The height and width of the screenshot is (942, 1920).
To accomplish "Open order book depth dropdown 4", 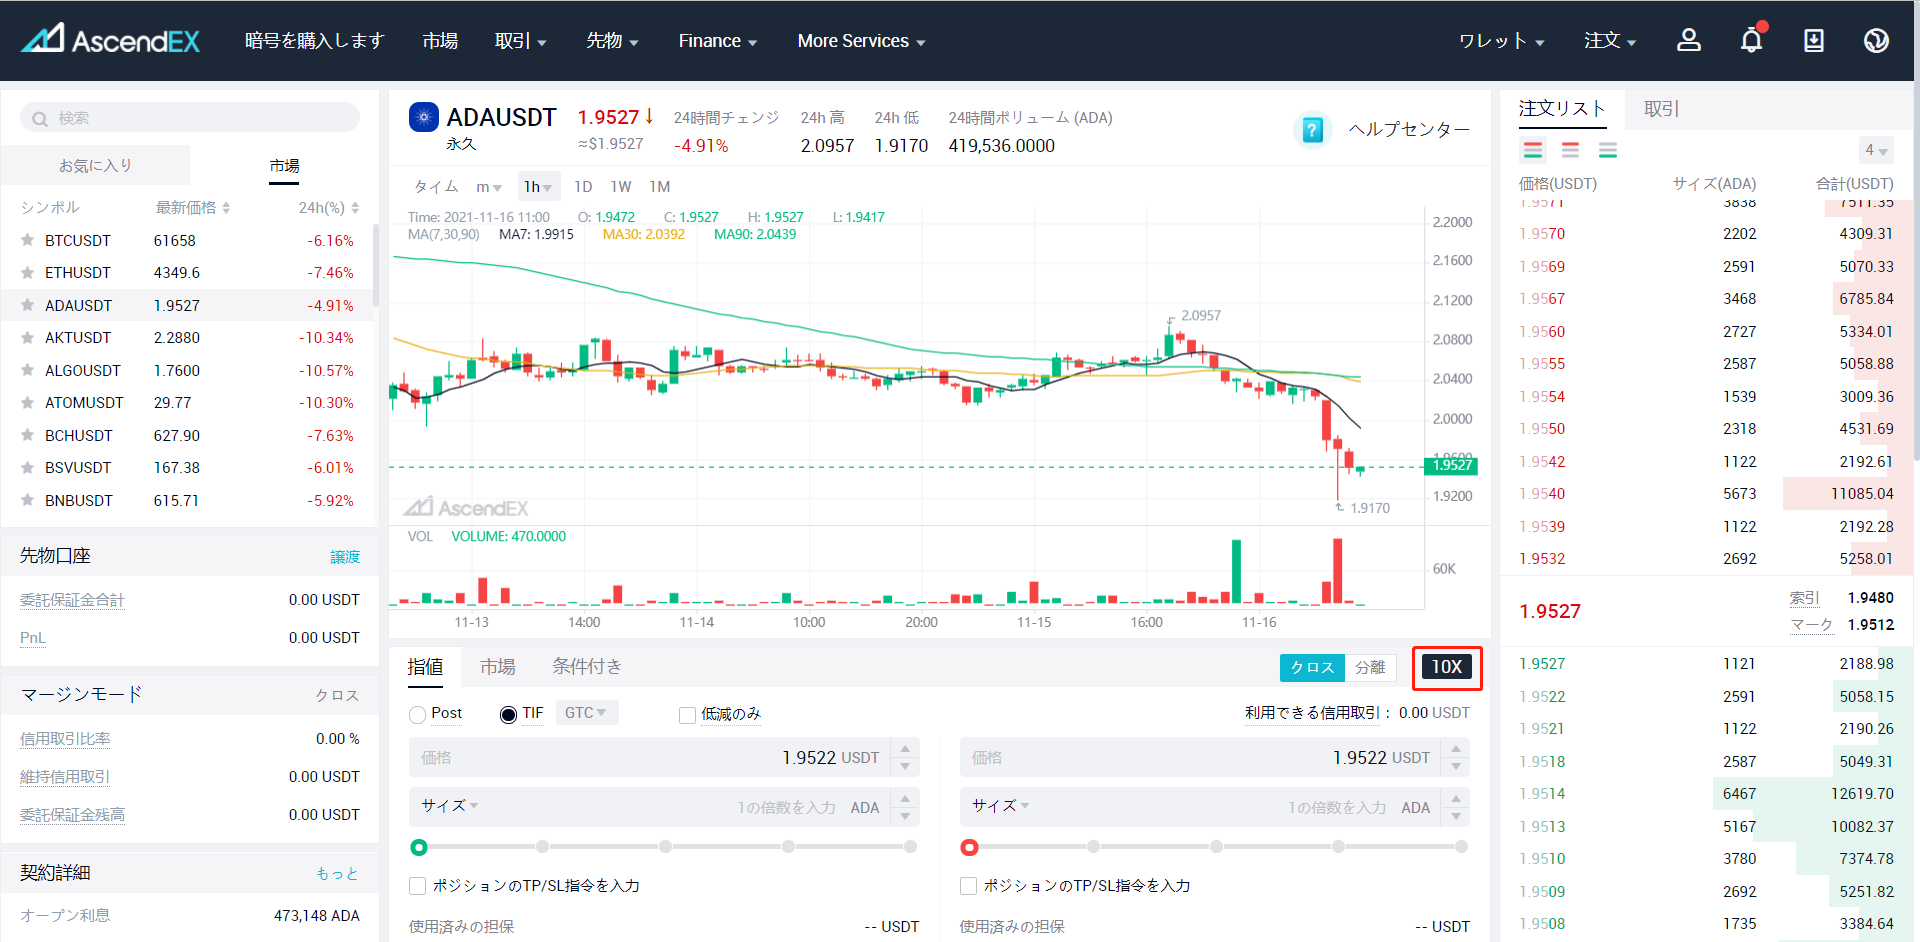I will (x=1876, y=150).
